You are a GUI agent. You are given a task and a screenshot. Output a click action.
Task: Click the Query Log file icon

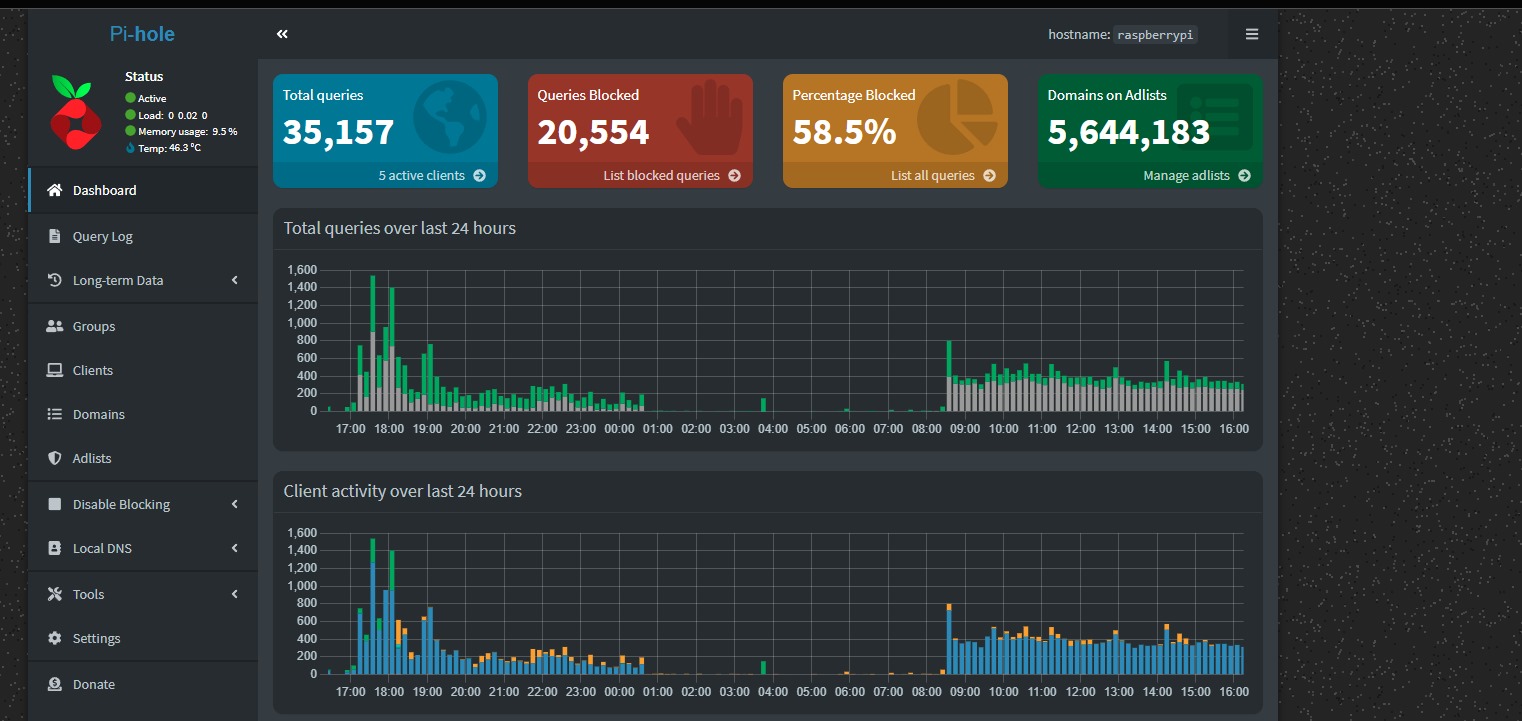click(55, 237)
